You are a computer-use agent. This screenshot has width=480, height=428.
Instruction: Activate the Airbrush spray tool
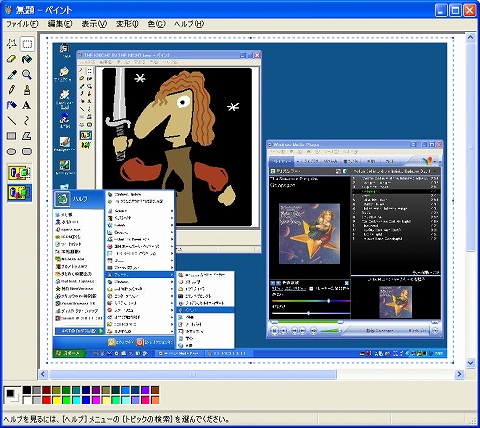pyautogui.click(x=12, y=105)
